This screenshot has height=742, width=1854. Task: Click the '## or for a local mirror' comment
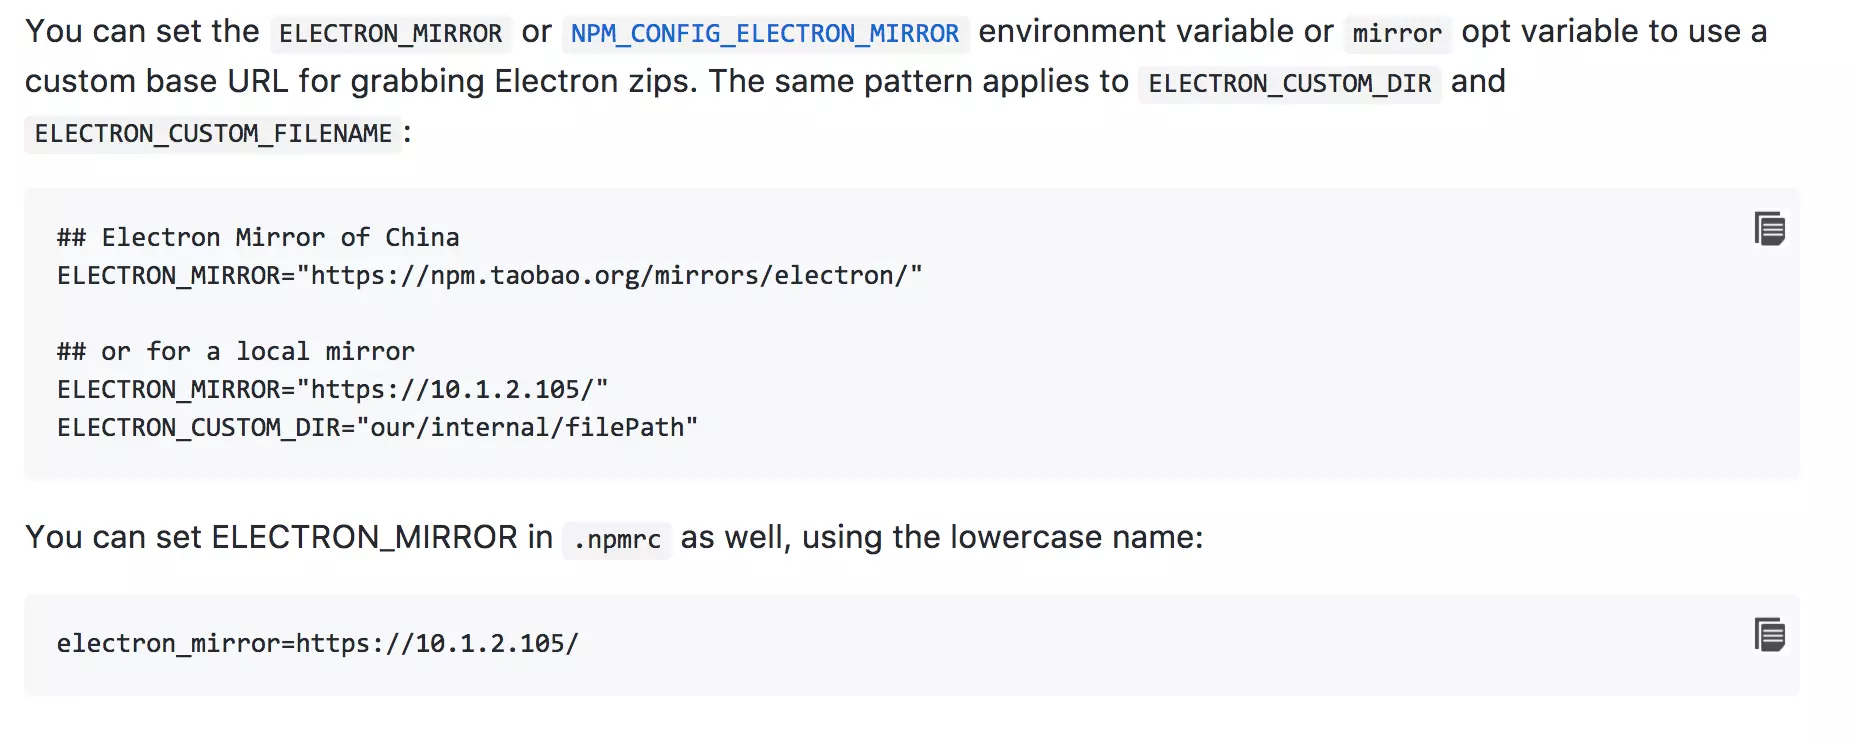[236, 352]
